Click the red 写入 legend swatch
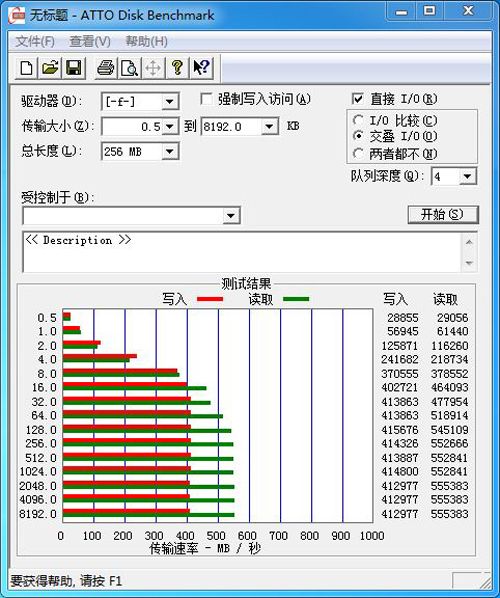500x598 pixels. point(210,299)
